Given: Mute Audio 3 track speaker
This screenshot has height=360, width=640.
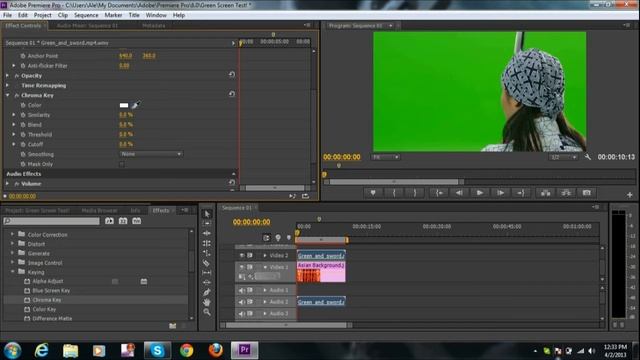Looking at the screenshot, I should coord(242,313).
